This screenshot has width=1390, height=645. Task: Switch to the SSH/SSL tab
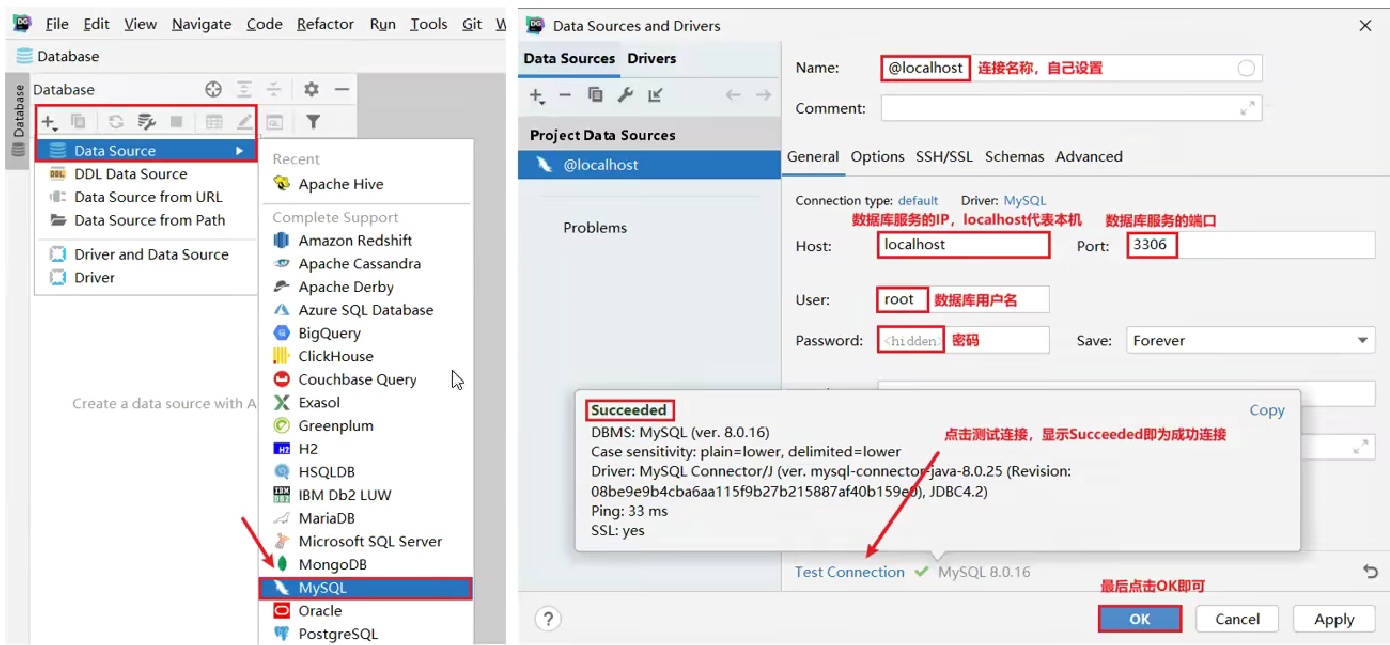944,157
